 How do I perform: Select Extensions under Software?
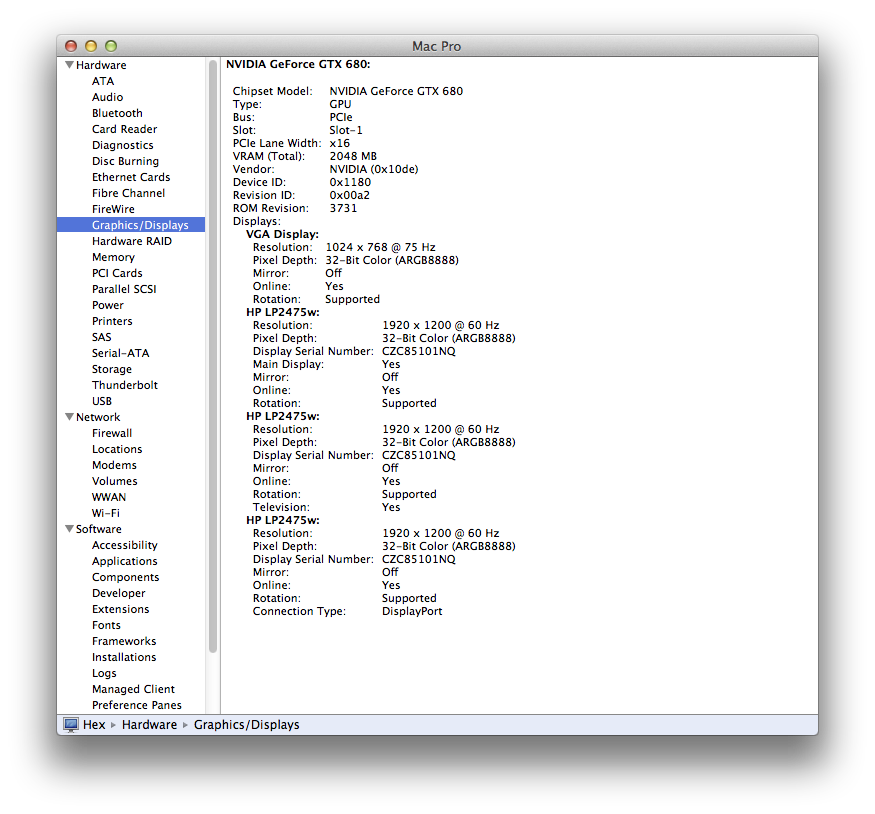(x=121, y=609)
